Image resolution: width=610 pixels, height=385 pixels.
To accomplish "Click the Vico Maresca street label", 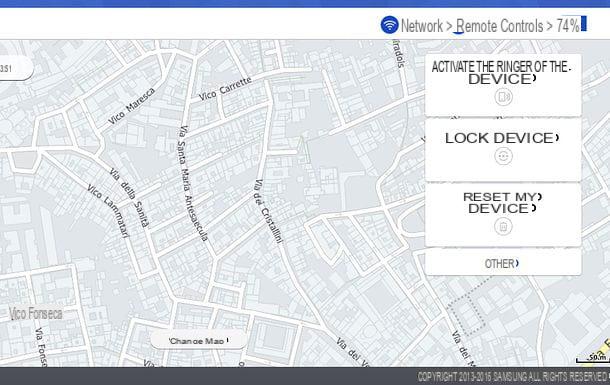I will [131, 106].
